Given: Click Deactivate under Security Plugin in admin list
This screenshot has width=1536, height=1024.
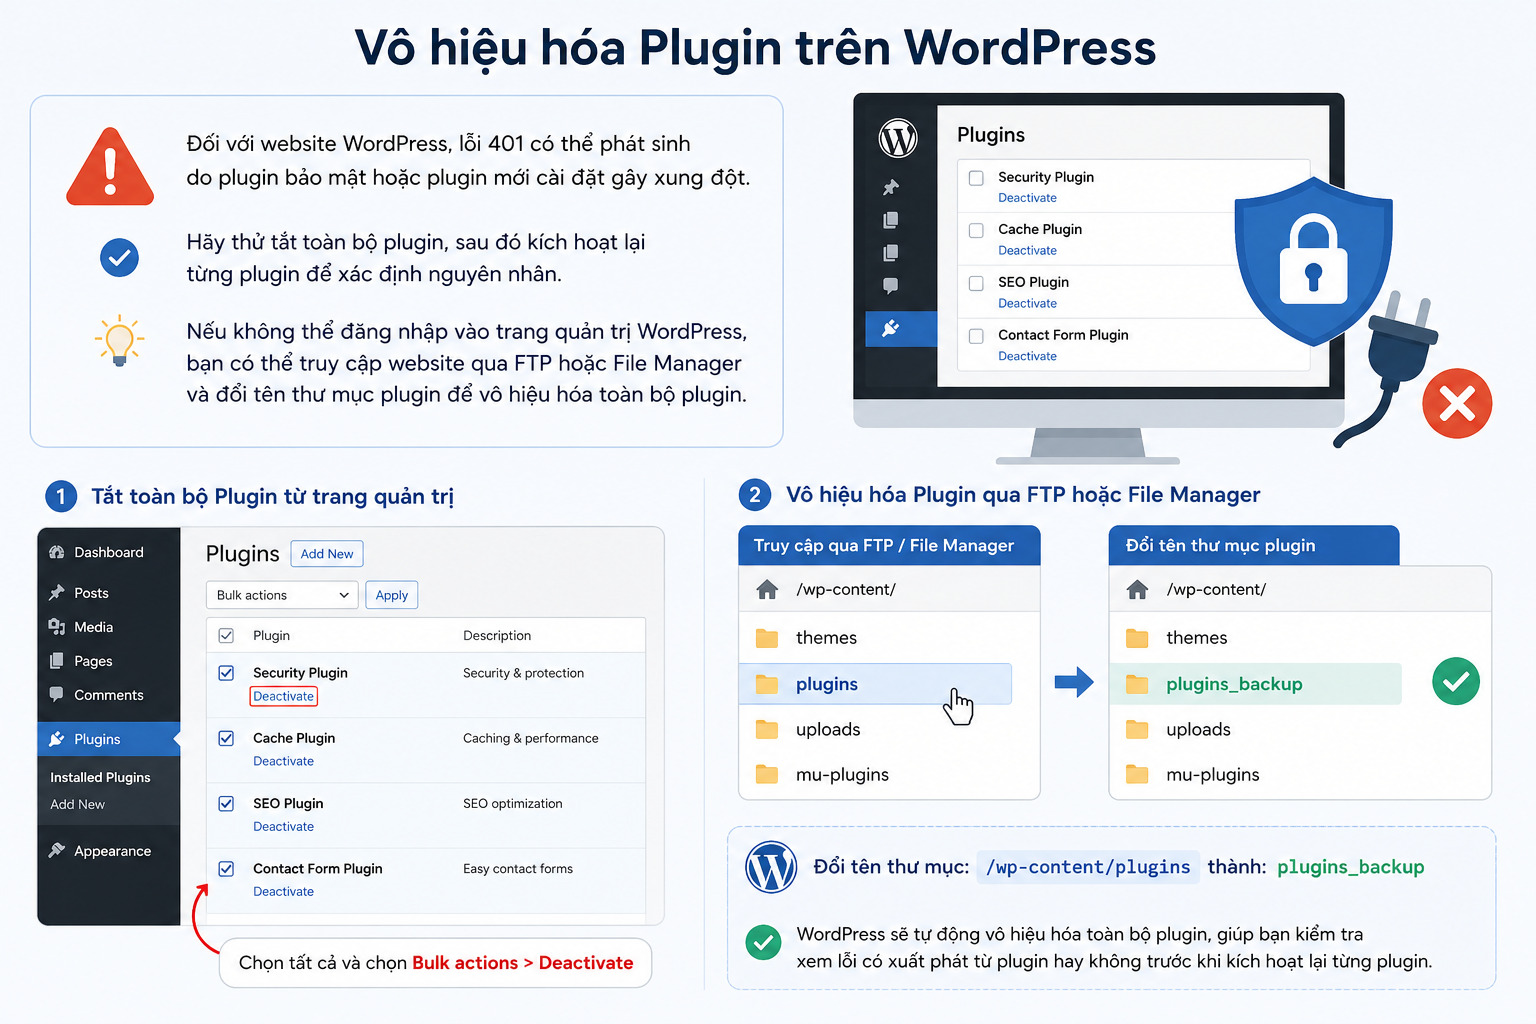Looking at the screenshot, I should pyautogui.click(x=284, y=696).
